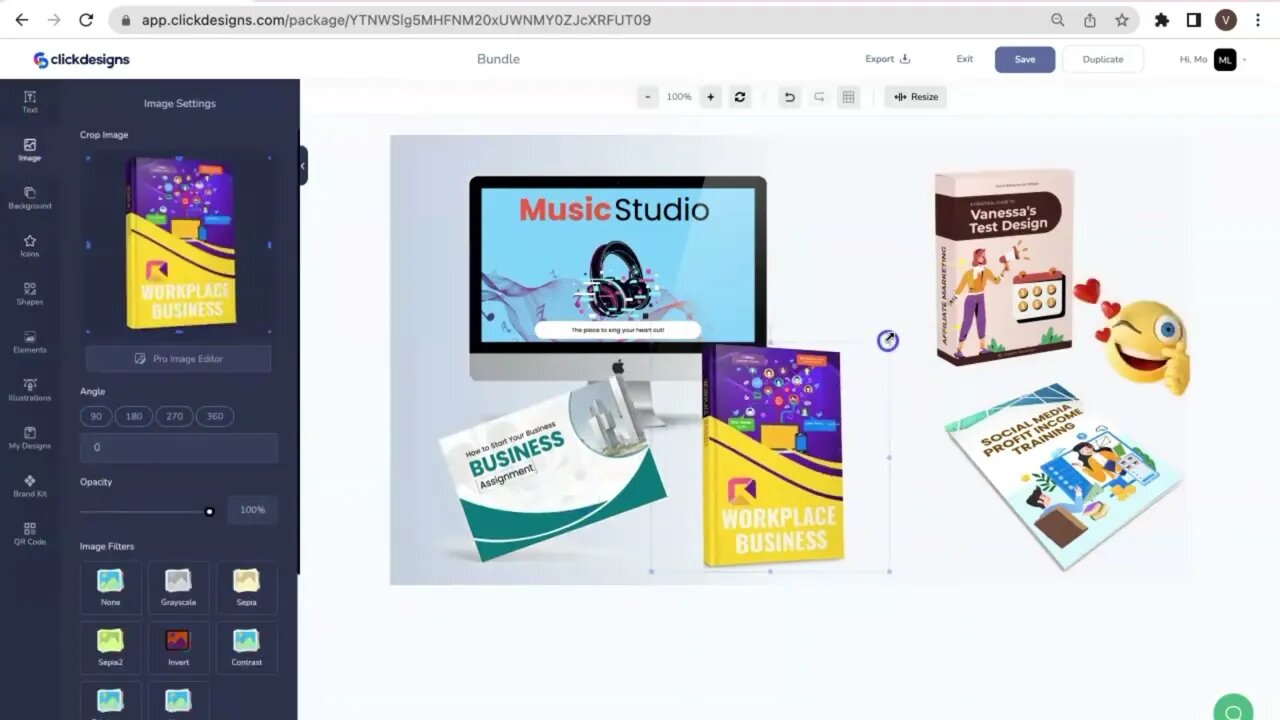The width and height of the screenshot is (1280, 720).
Task: Toggle the canvas grid
Action: click(848, 97)
